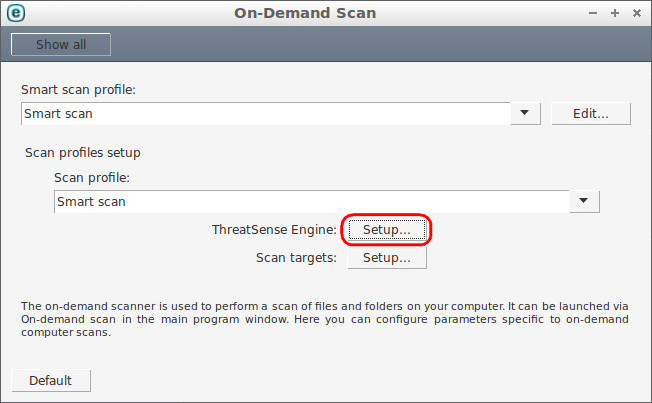652x403 pixels.
Task: Click the on-demand scanner description paragraph
Action: (325, 319)
